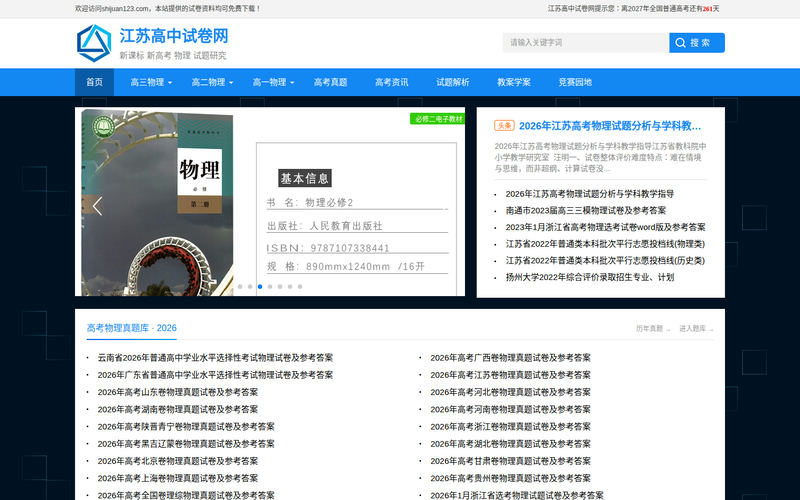Select the fourth carousel dot
The image size is (800, 500).
tap(270, 287)
